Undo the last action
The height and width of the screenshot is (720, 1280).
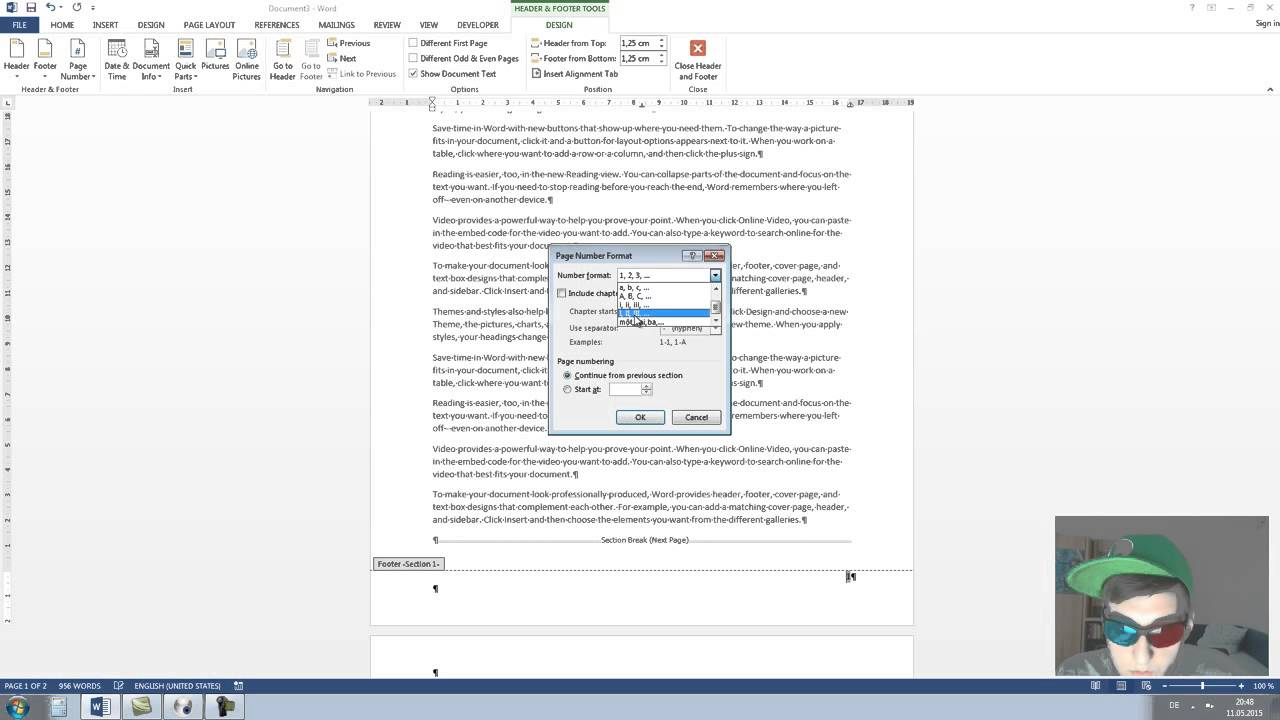pyautogui.click(x=50, y=8)
